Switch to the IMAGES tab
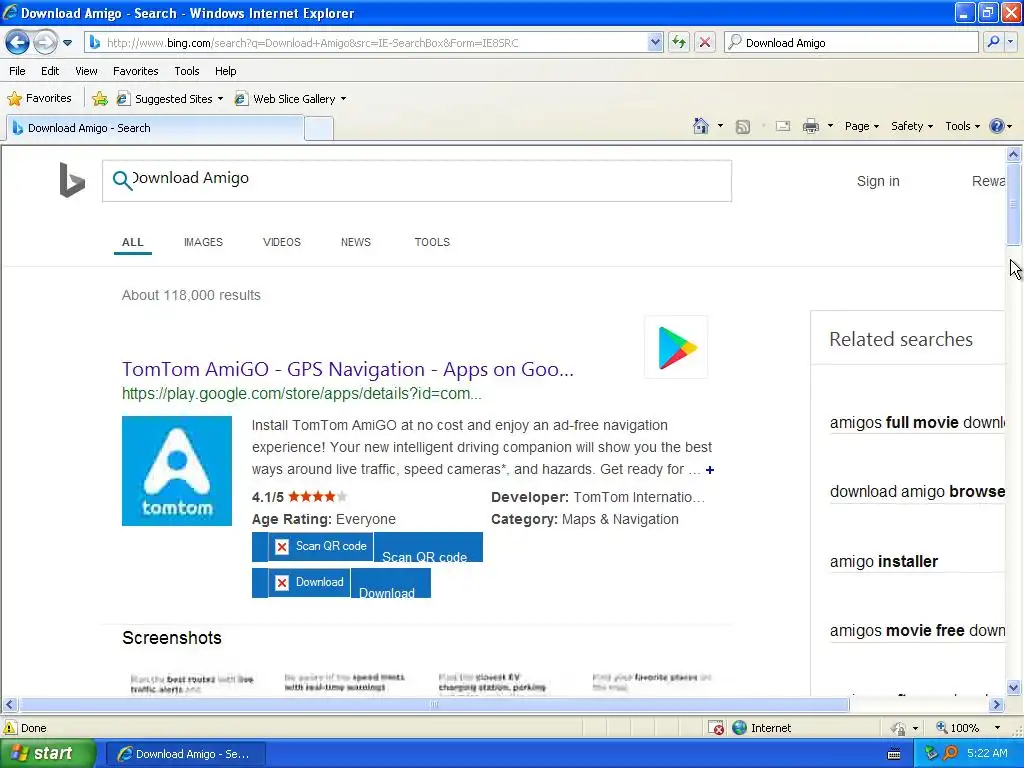Screen dimensions: 1024x768 click(x=203, y=242)
